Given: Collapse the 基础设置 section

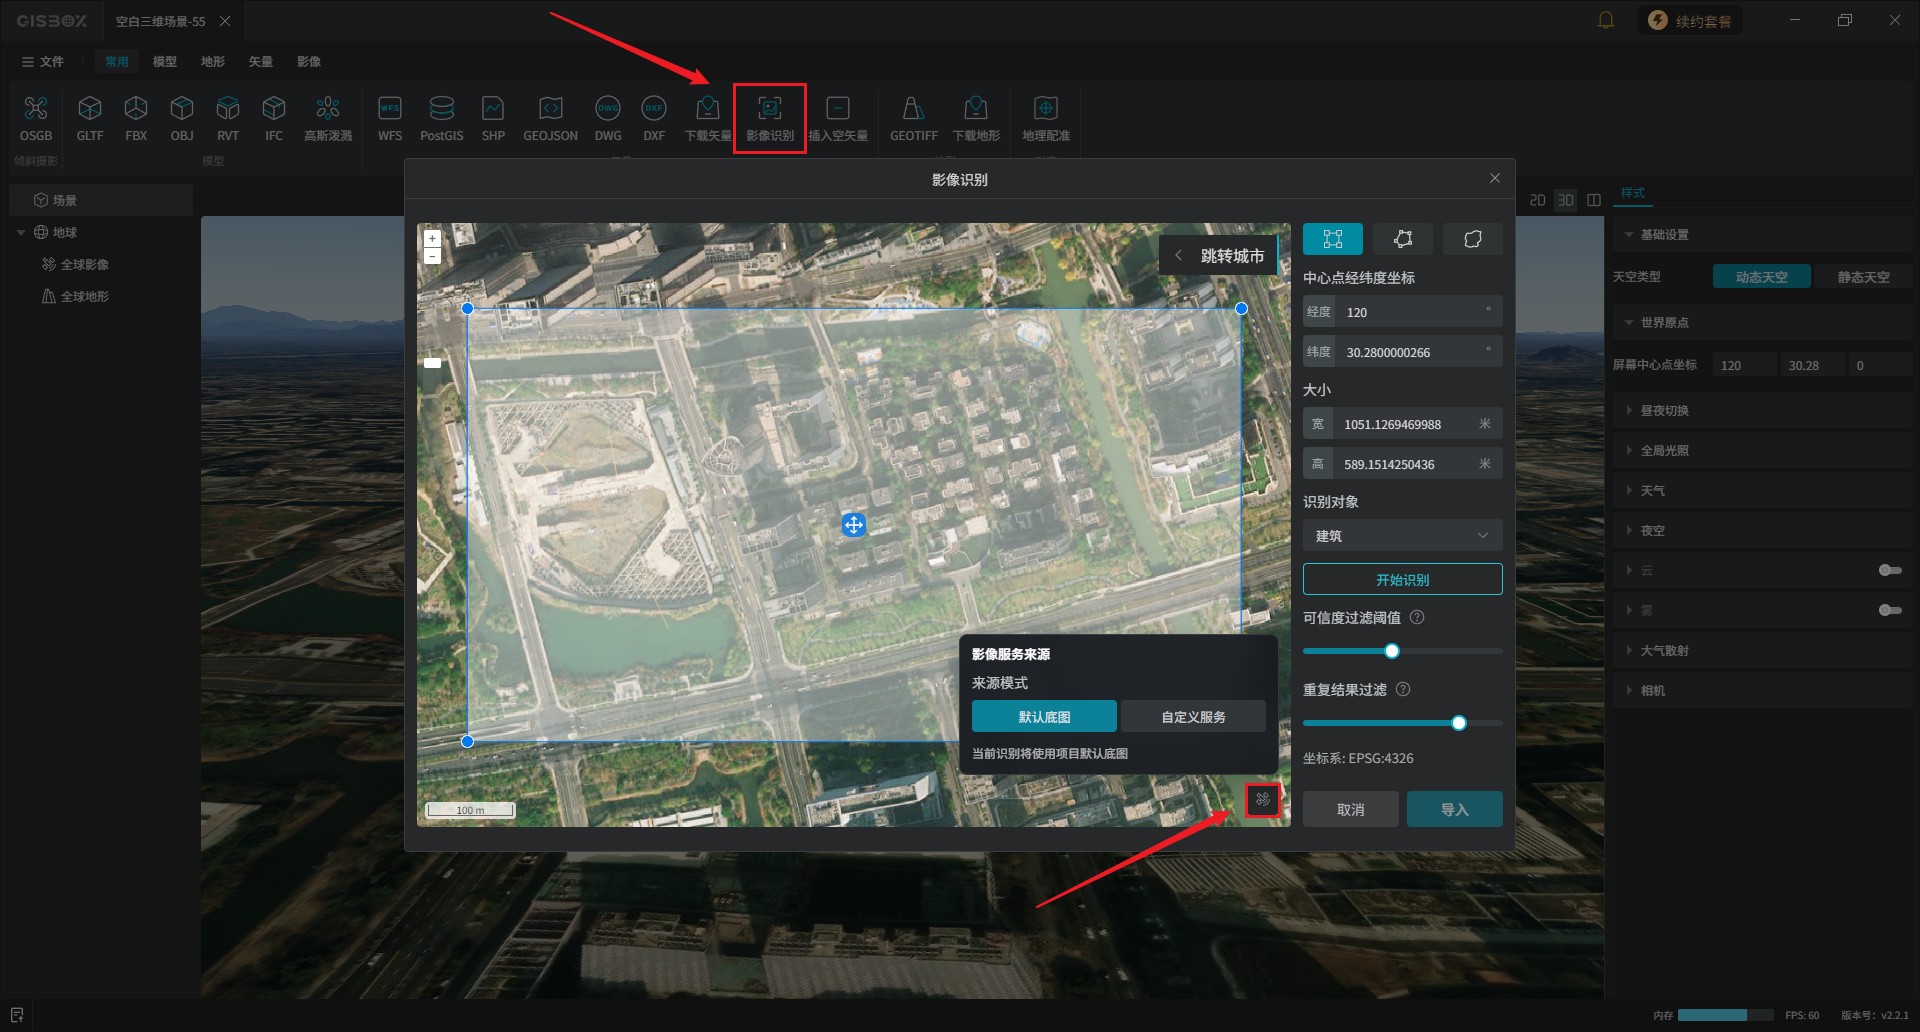Looking at the screenshot, I should 1629,235.
